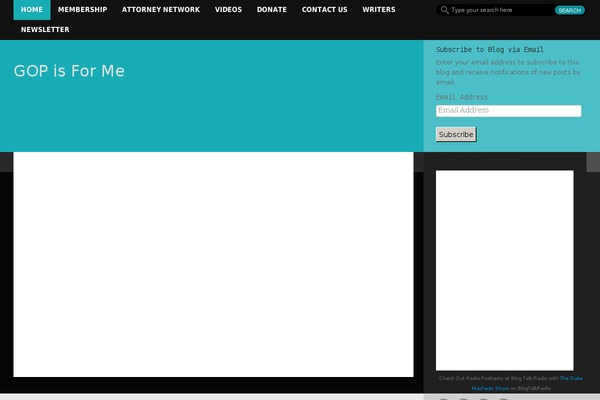Click the blank sidebar radio widget panel
This screenshot has height=400, width=600.
click(504, 270)
